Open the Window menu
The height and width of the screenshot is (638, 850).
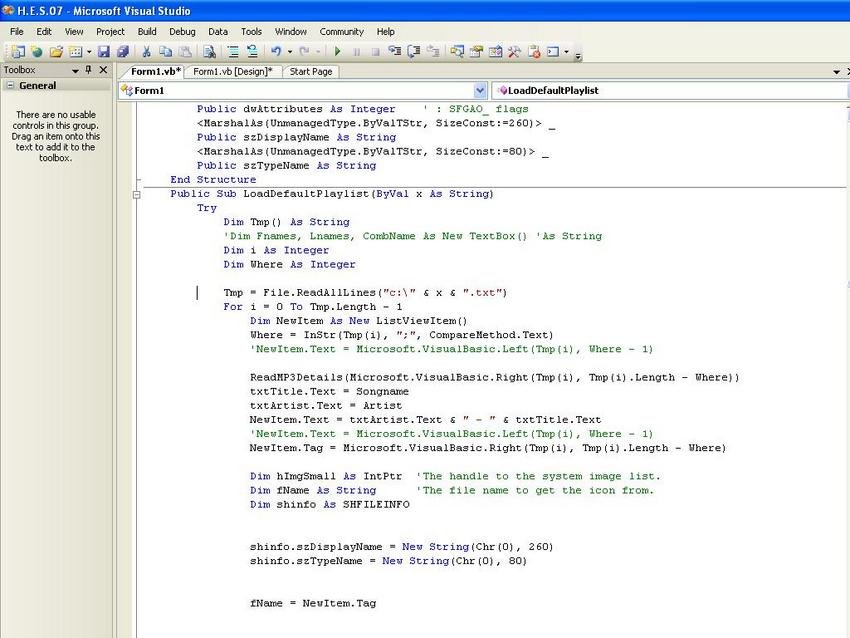coord(291,31)
